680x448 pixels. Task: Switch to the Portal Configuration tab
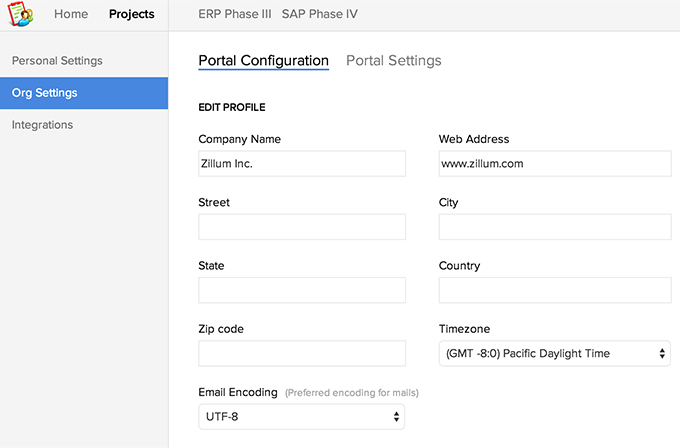pos(263,61)
